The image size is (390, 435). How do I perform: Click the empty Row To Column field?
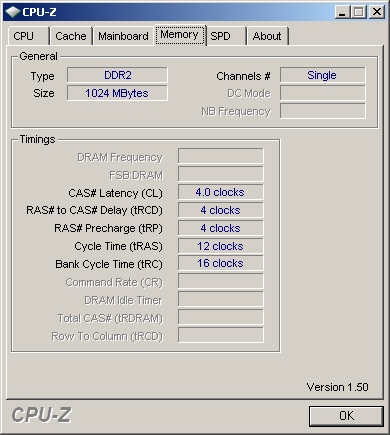click(221, 335)
